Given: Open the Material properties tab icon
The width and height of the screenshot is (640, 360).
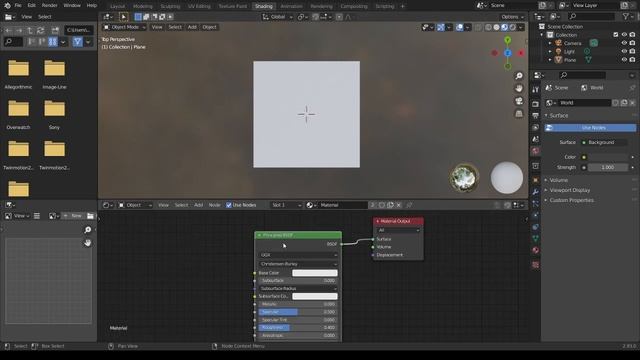Looking at the screenshot, I should pos(536,250).
